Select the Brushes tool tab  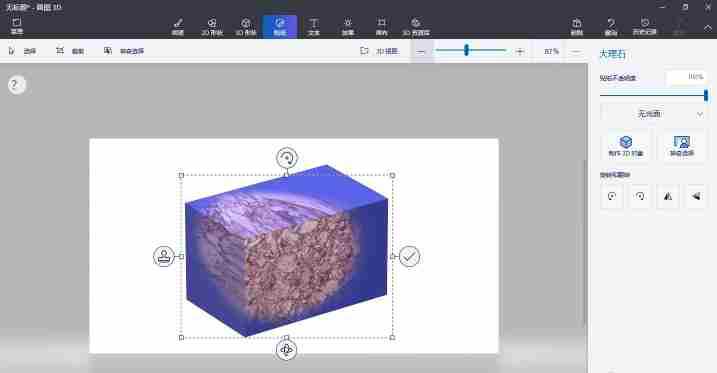tap(178, 27)
